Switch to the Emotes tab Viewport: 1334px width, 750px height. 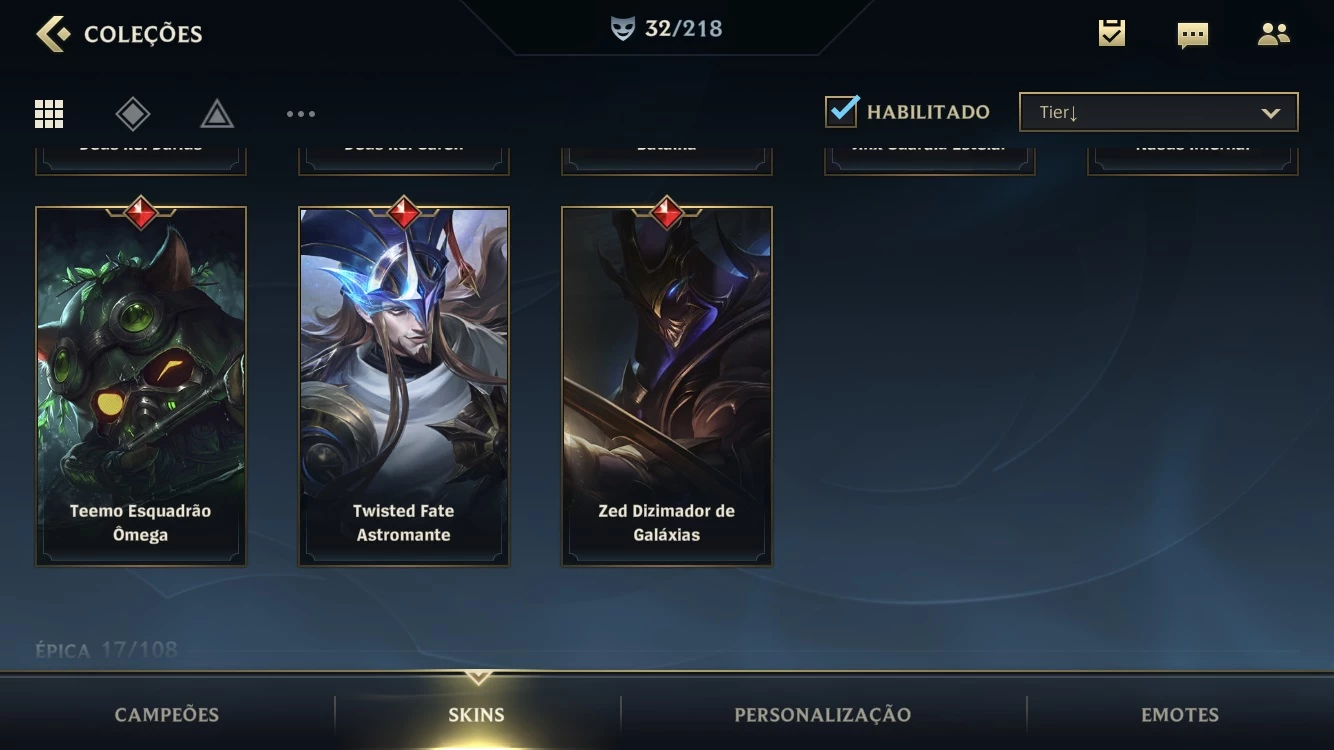pyautogui.click(x=1180, y=715)
